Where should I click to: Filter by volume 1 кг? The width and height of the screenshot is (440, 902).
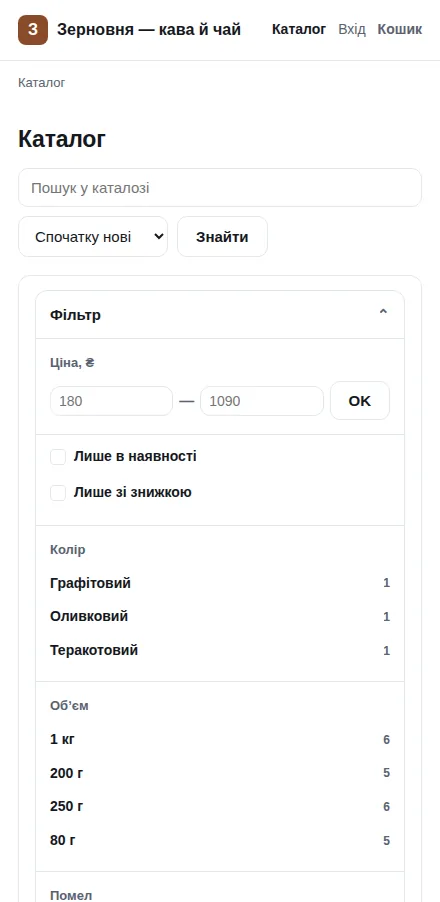tap(220, 739)
